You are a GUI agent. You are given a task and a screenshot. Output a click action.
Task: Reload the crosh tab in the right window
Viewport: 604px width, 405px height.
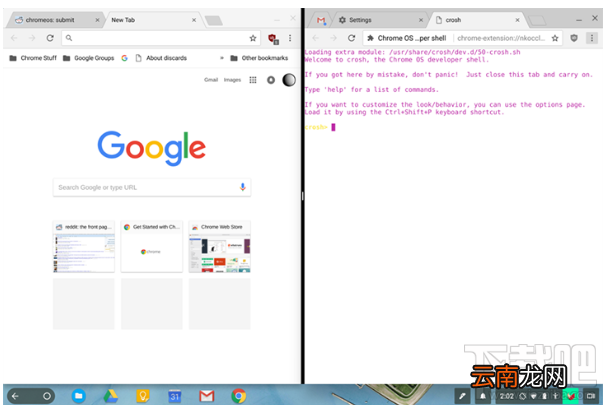click(351, 38)
